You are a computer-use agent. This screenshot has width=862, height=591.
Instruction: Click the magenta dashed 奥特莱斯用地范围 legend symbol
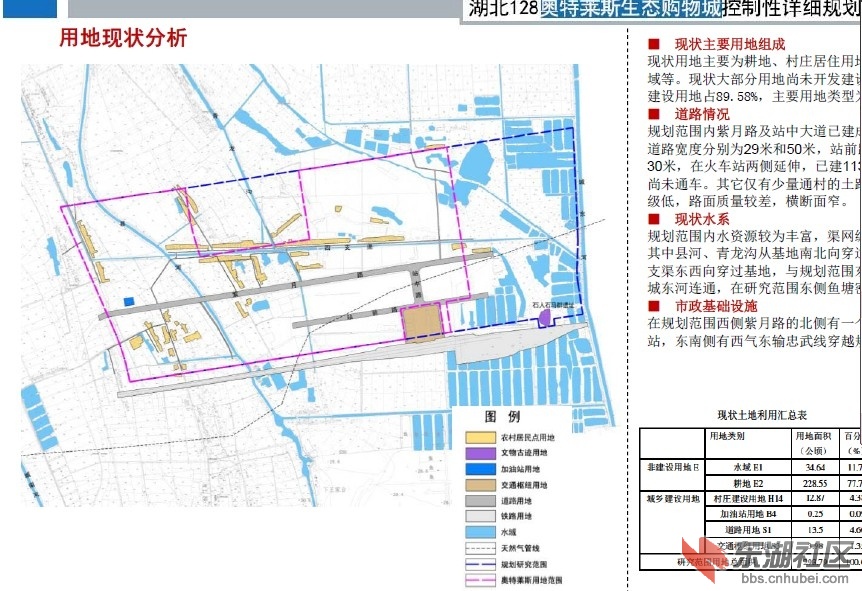click(480, 580)
